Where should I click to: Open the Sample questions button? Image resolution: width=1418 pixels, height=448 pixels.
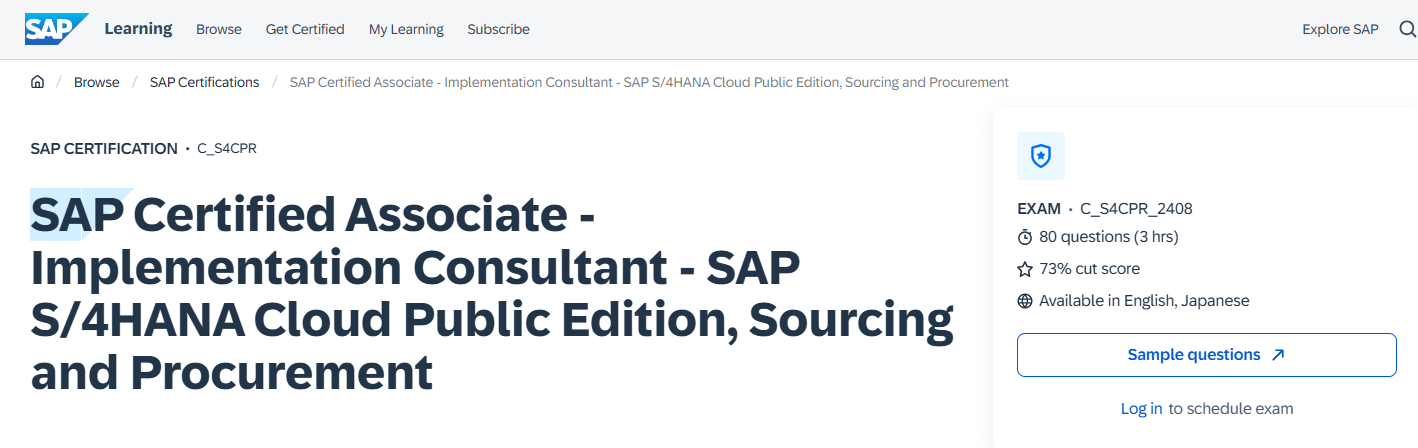[1206, 355]
